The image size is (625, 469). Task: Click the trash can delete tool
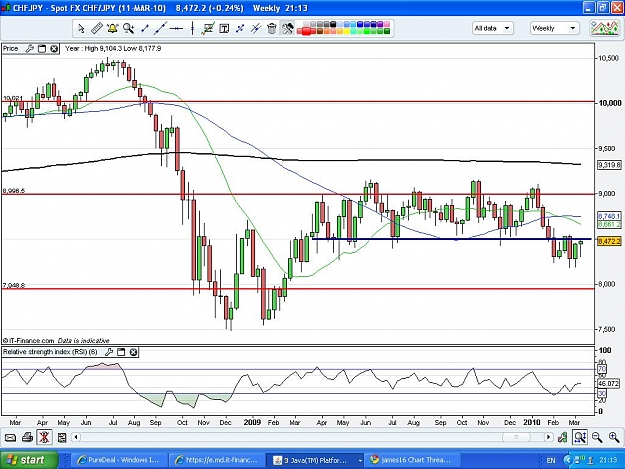tap(271, 28)
